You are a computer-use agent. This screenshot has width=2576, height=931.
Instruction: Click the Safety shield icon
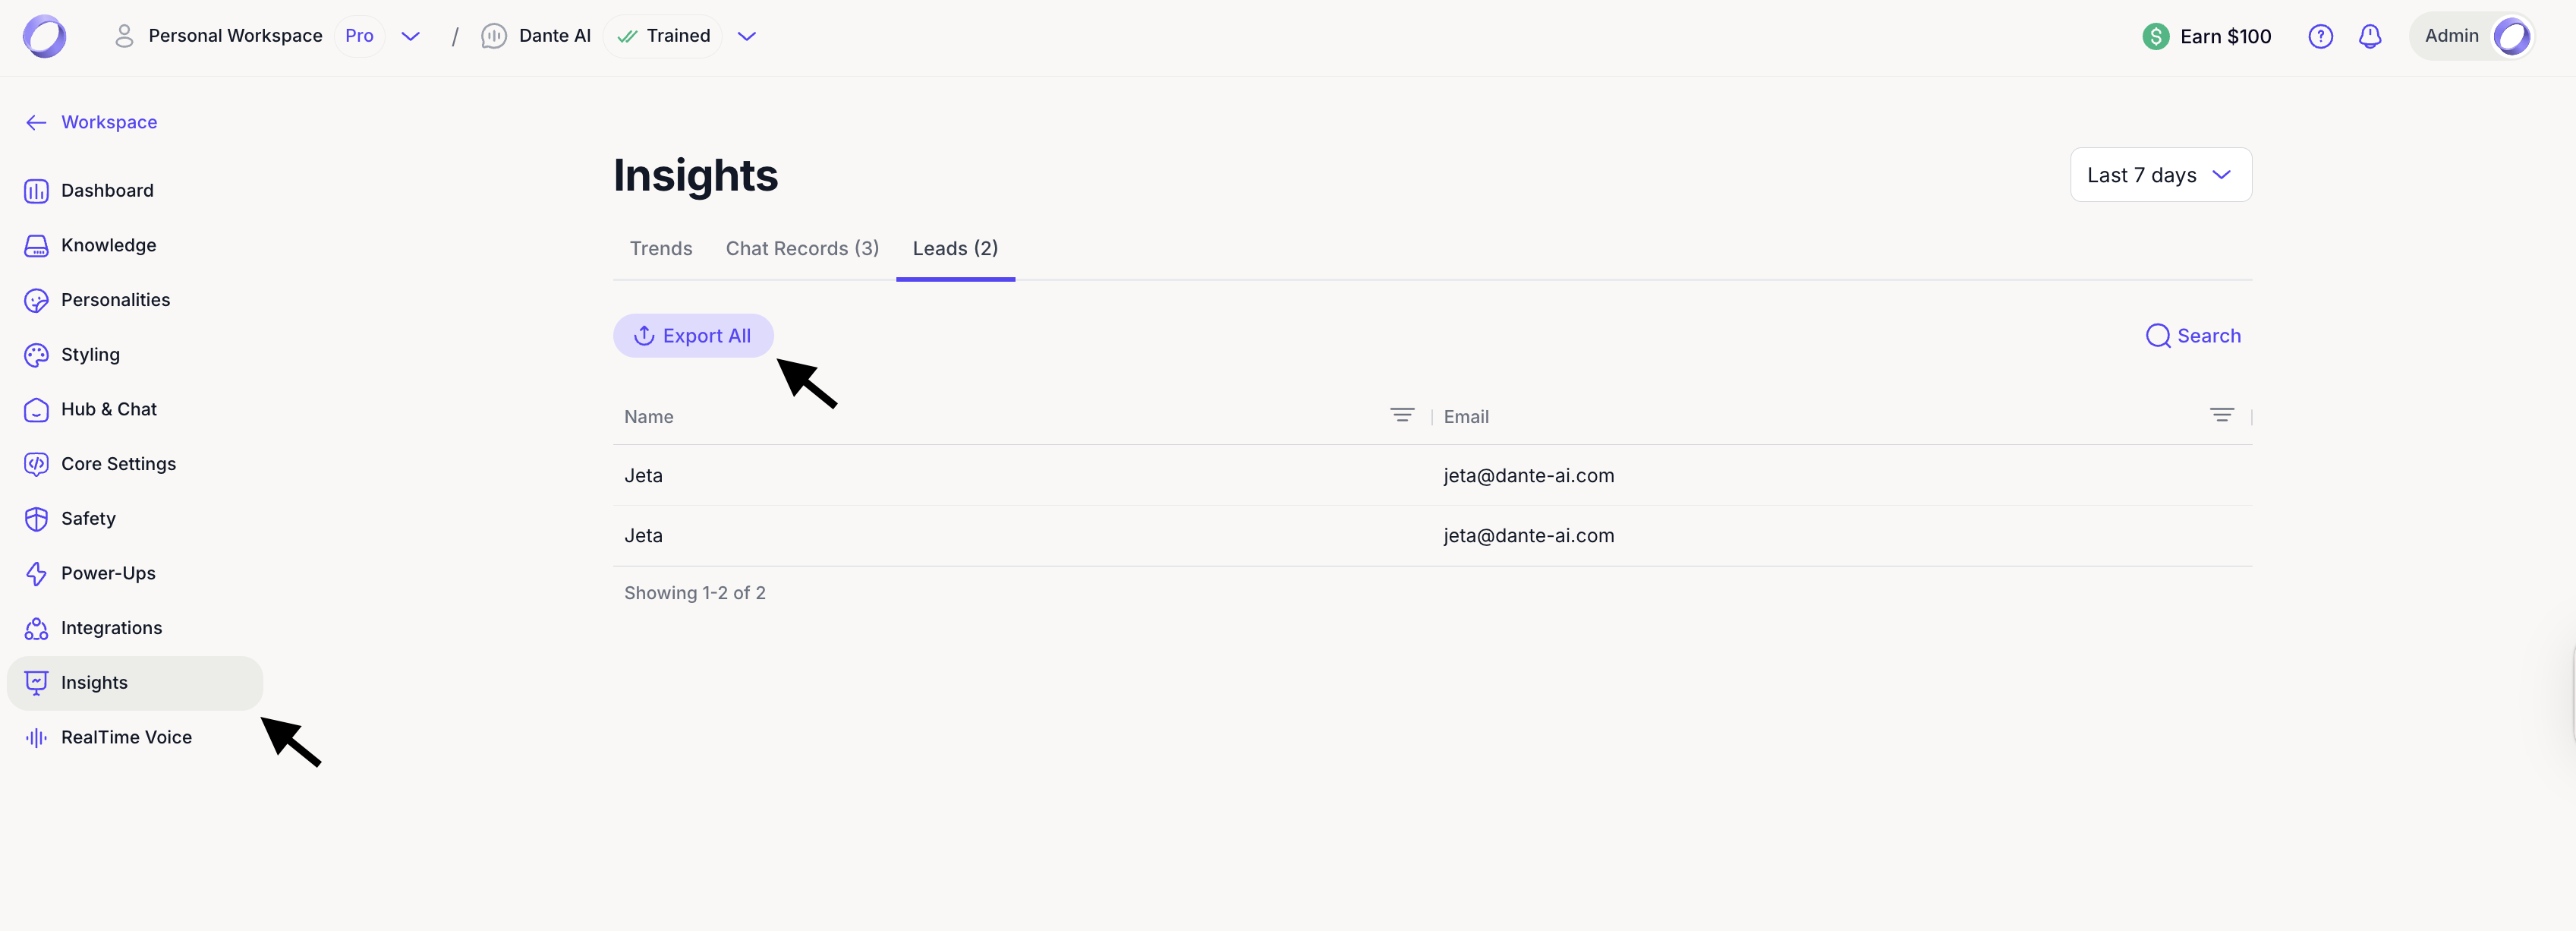tap(36, 519)
